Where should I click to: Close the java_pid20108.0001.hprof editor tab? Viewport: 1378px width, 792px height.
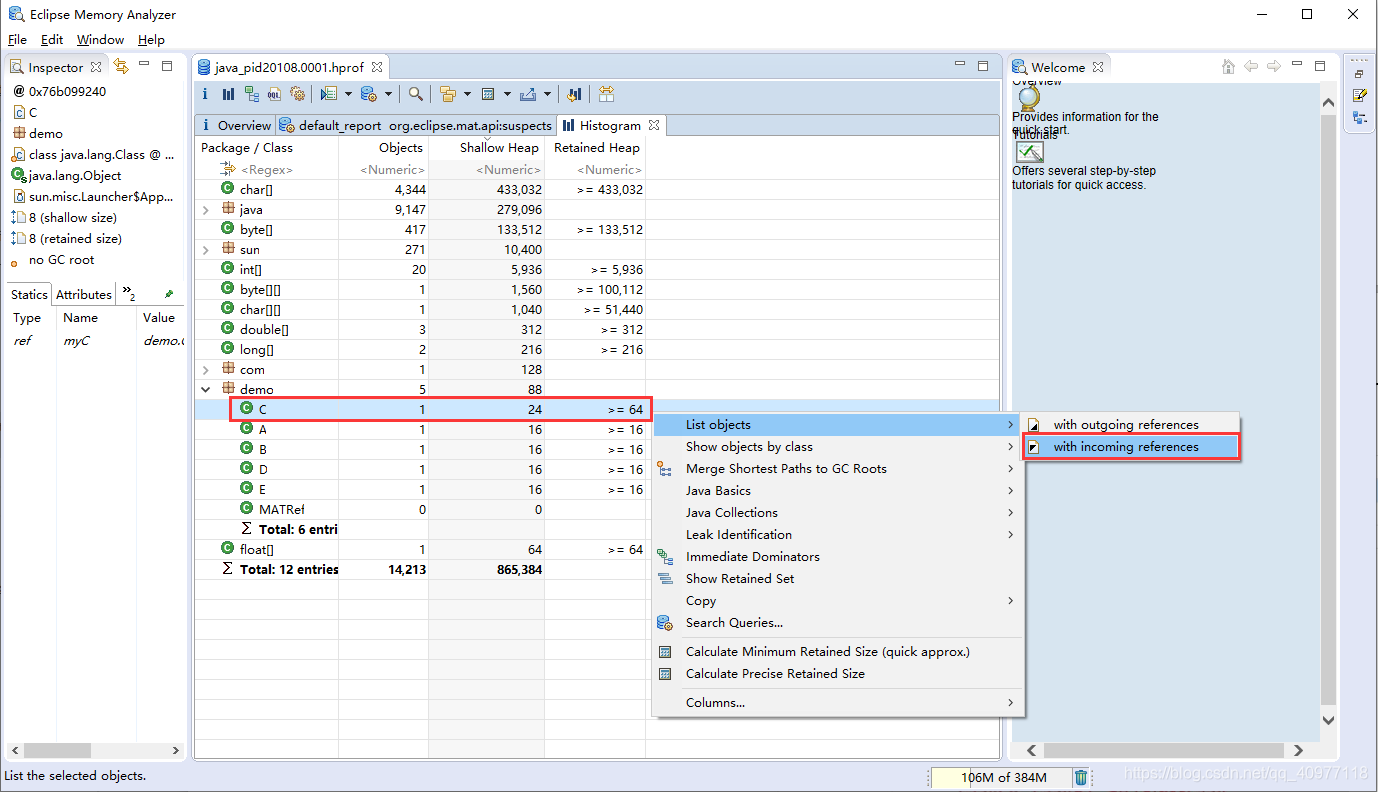(377, 67)
